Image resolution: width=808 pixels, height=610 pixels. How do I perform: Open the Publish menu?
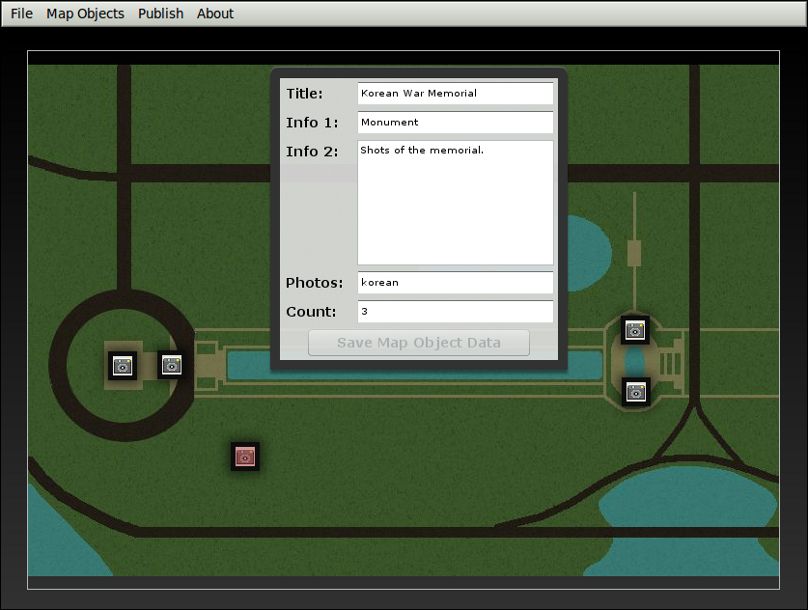point(161,13)
